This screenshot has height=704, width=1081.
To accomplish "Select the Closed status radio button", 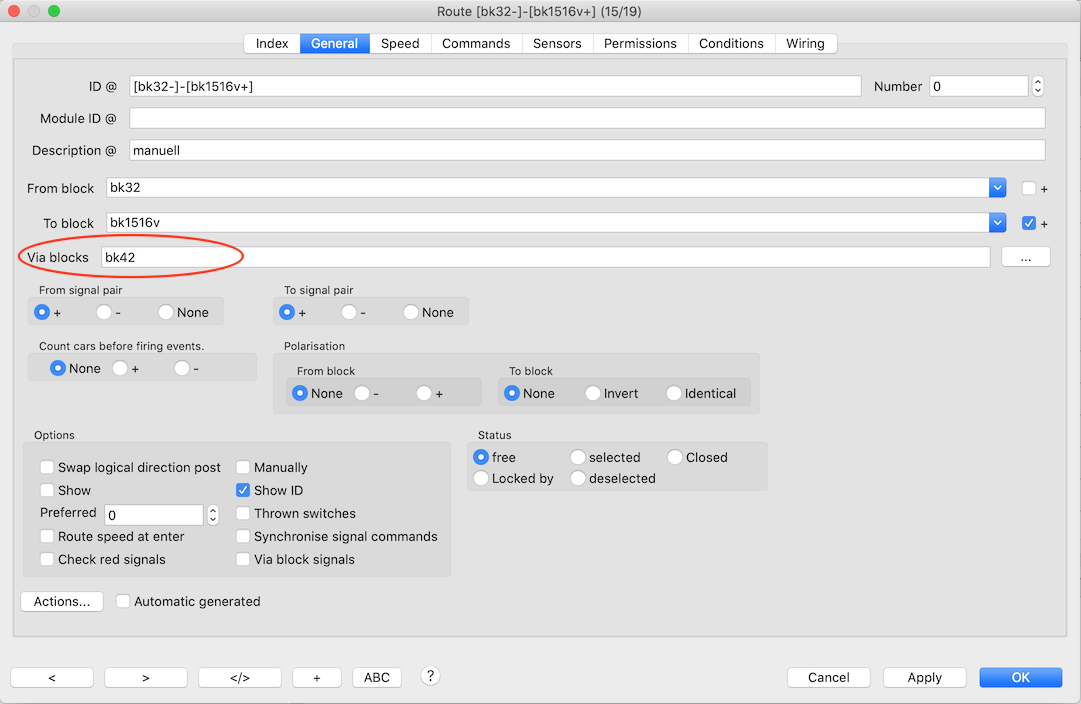I will 676,457.
